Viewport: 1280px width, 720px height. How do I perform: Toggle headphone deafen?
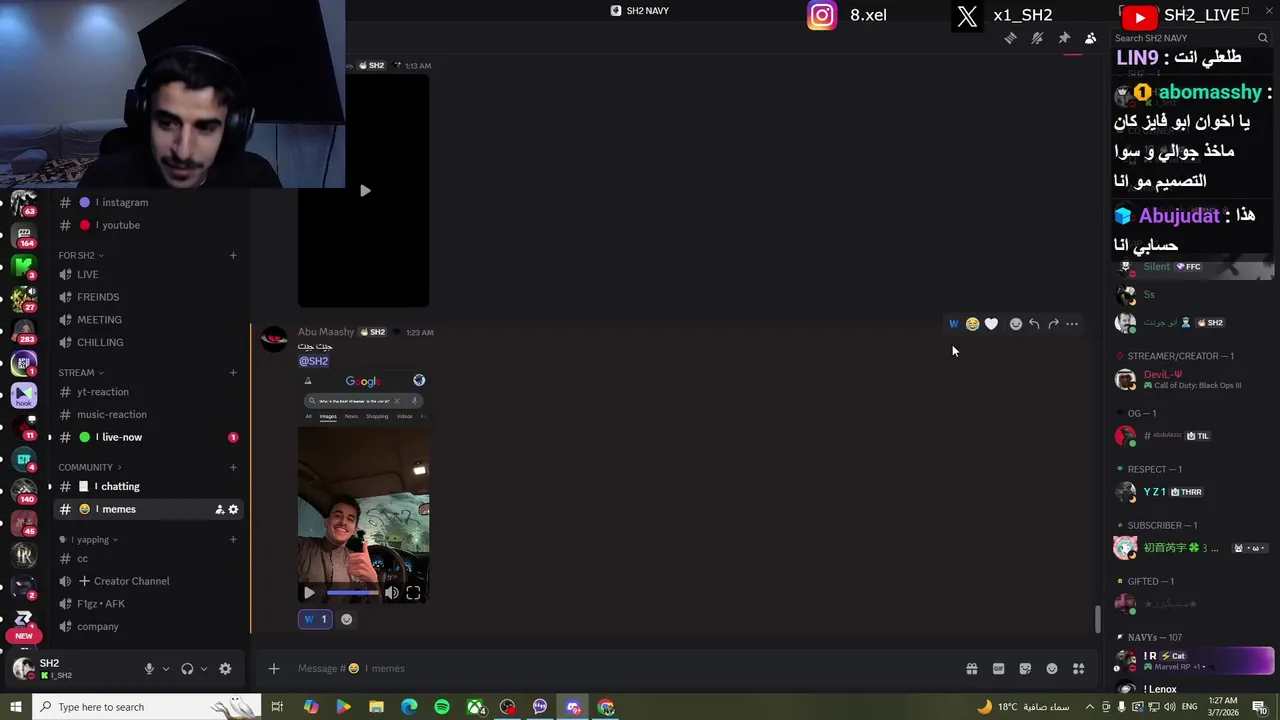tap(187, 669)
